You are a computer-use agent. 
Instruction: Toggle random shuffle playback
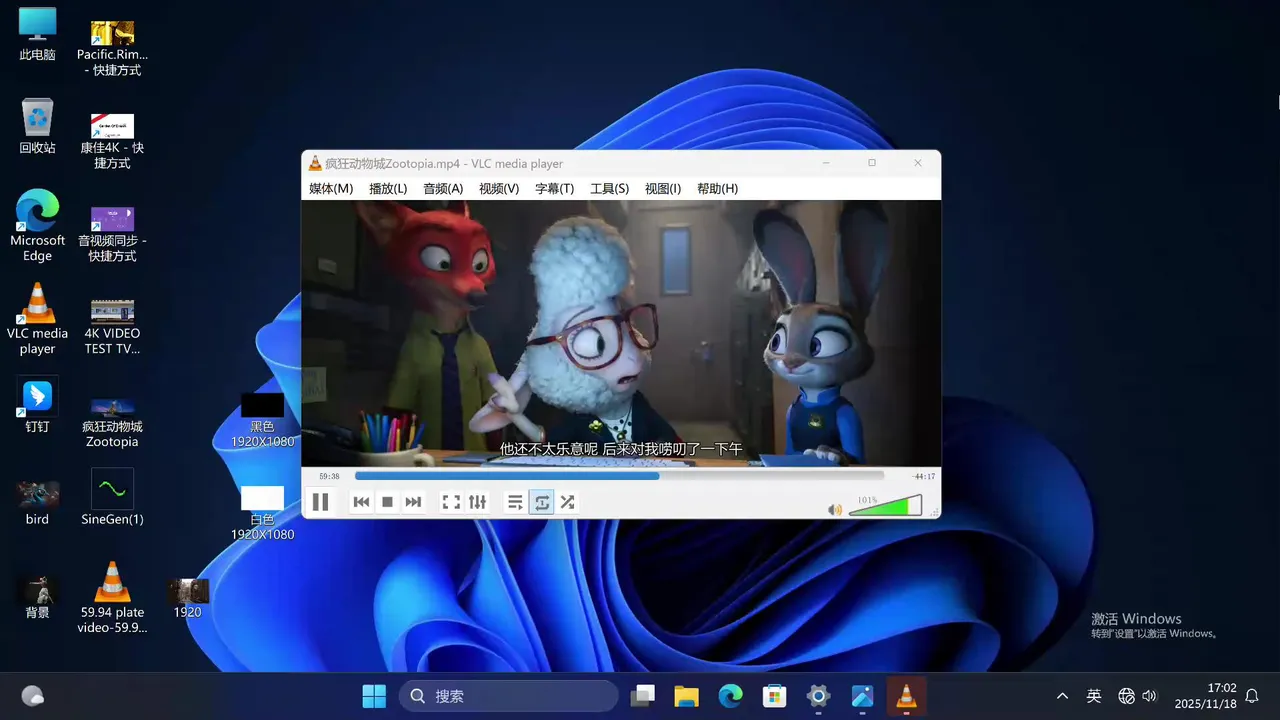567,502
